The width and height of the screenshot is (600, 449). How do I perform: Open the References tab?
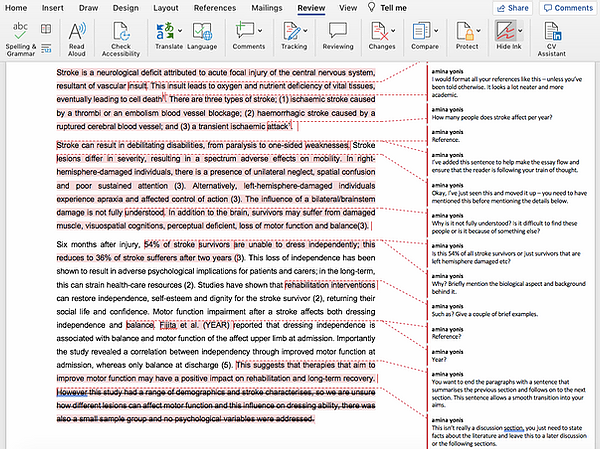(x=215, y=8)
